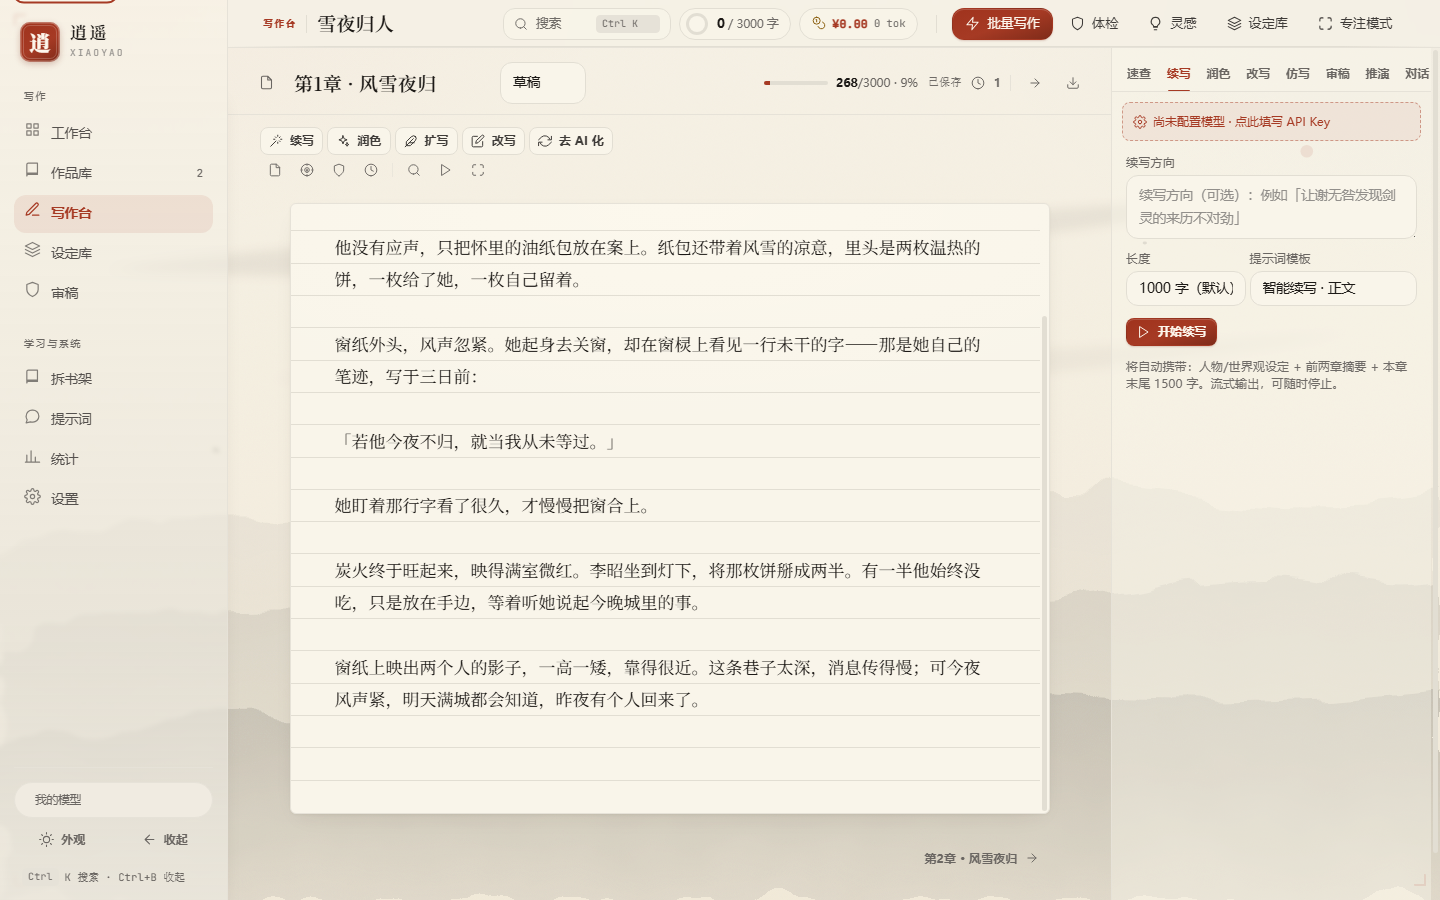Image resolution: width=1440 pixels, height=900 pixels.
Task: Open the 草稿 chapter status dropdown
Action: [543, 83]
